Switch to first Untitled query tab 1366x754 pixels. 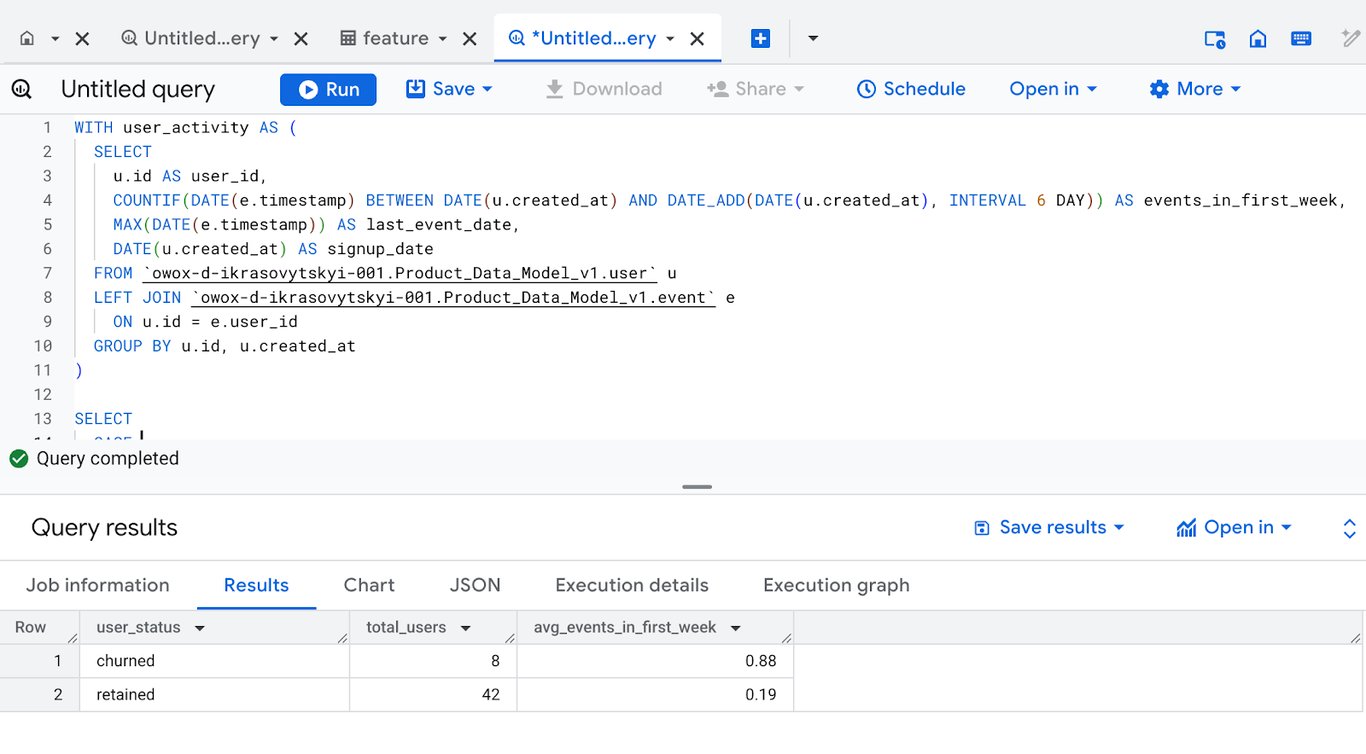[x=190, y=38]
